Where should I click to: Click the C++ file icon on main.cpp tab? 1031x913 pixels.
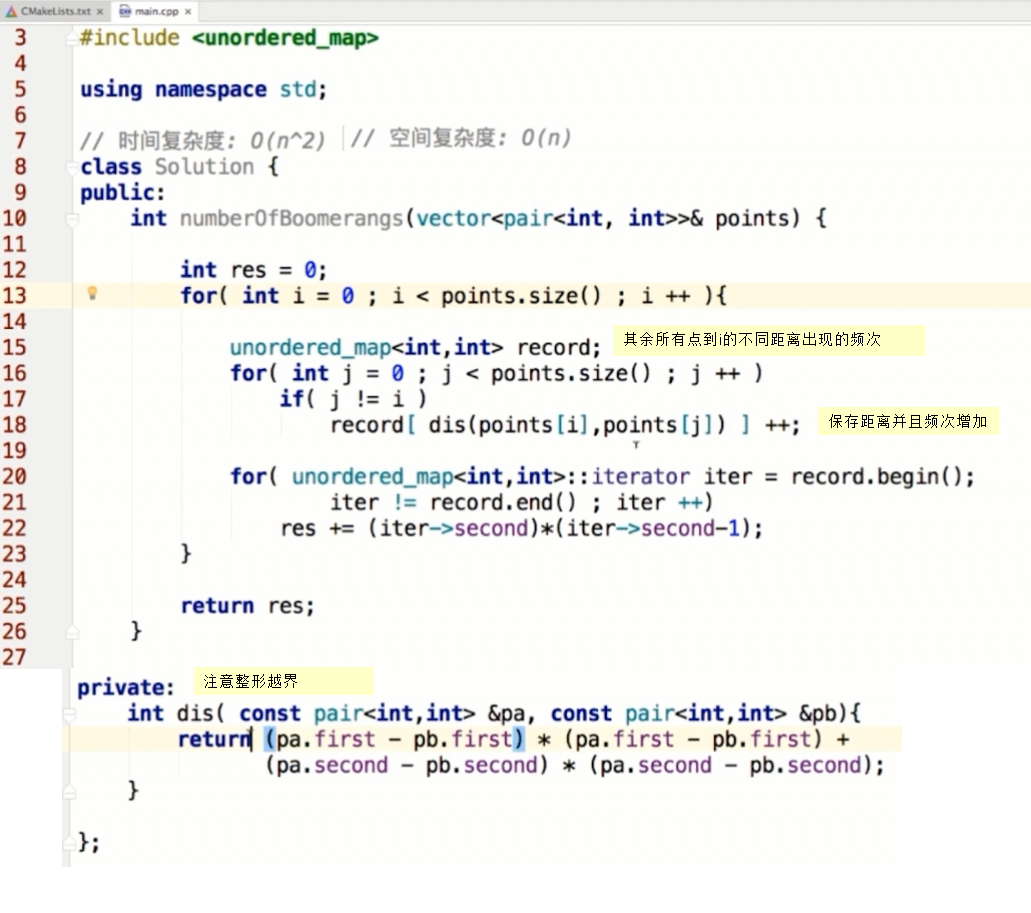[x=125, y=11]
